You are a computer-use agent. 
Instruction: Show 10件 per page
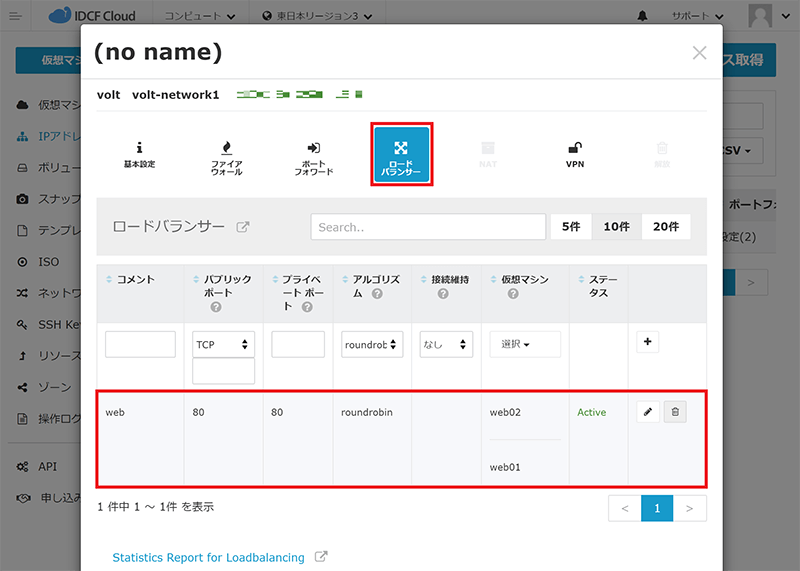click(617, 227)
